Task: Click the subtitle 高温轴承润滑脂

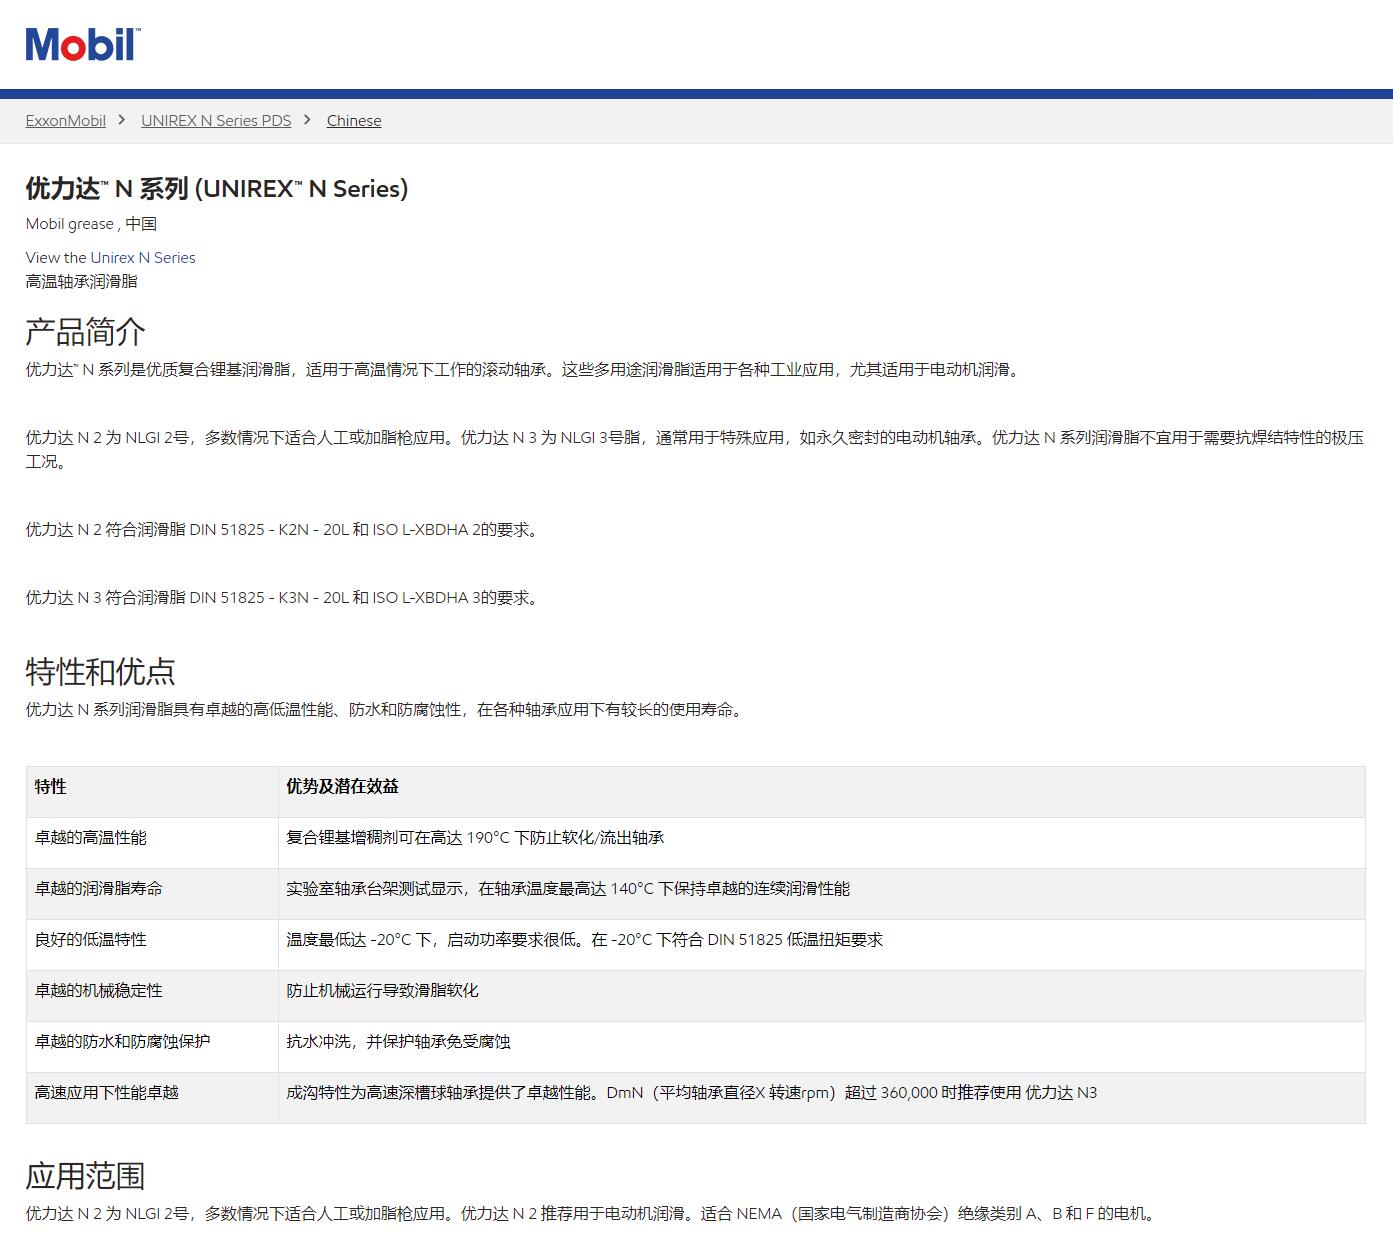Action: pyautogui.click(x=82, y=282)
